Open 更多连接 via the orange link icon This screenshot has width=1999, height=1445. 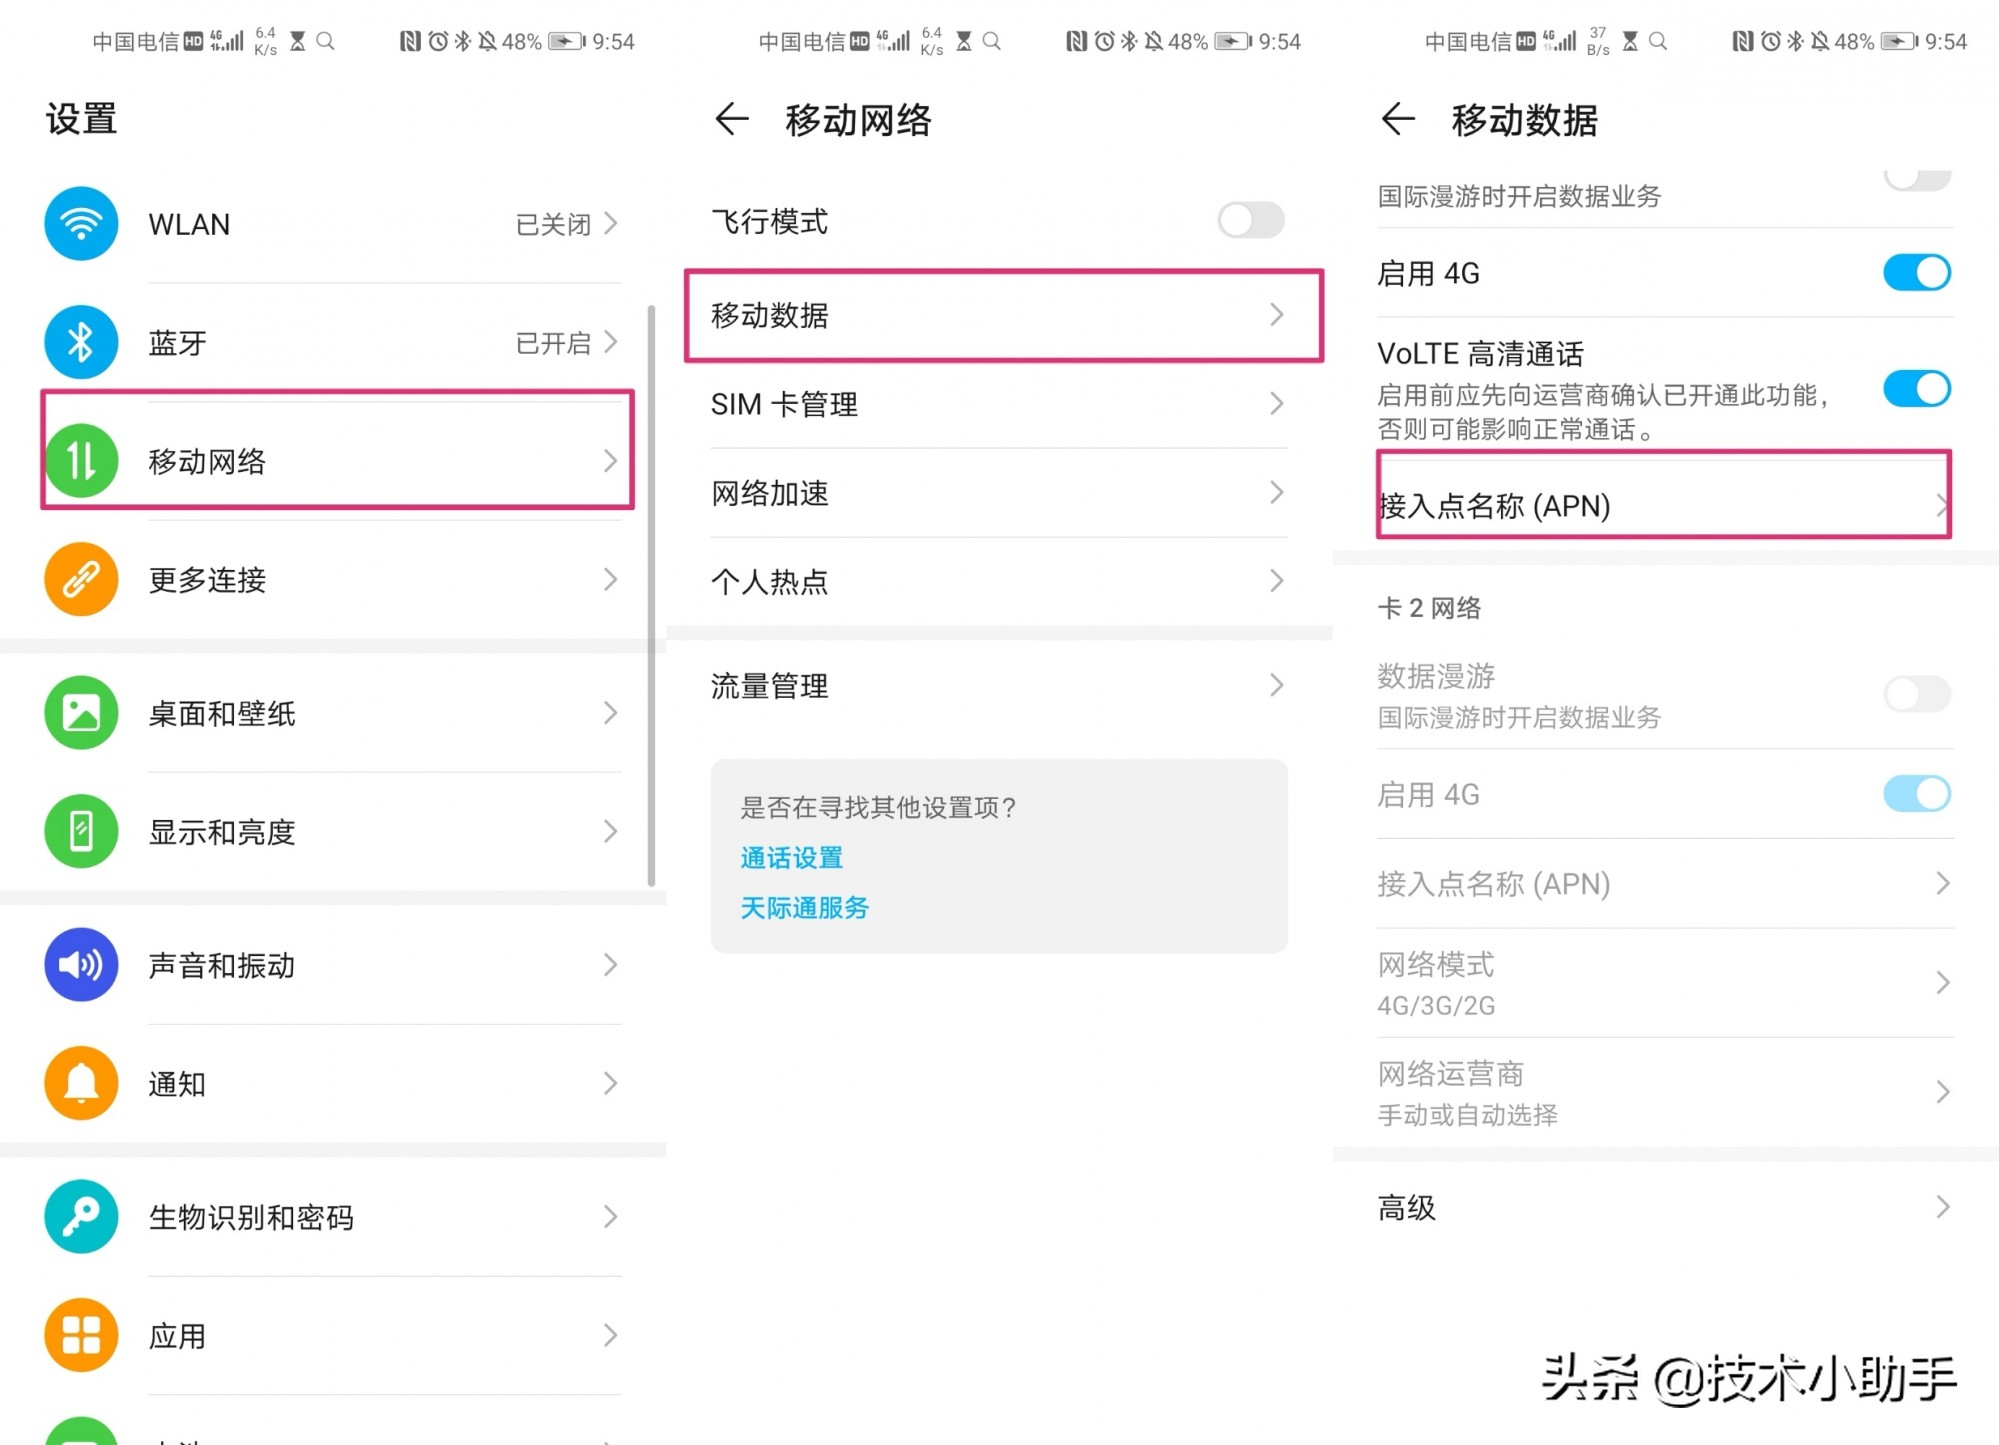pos(80,580)
